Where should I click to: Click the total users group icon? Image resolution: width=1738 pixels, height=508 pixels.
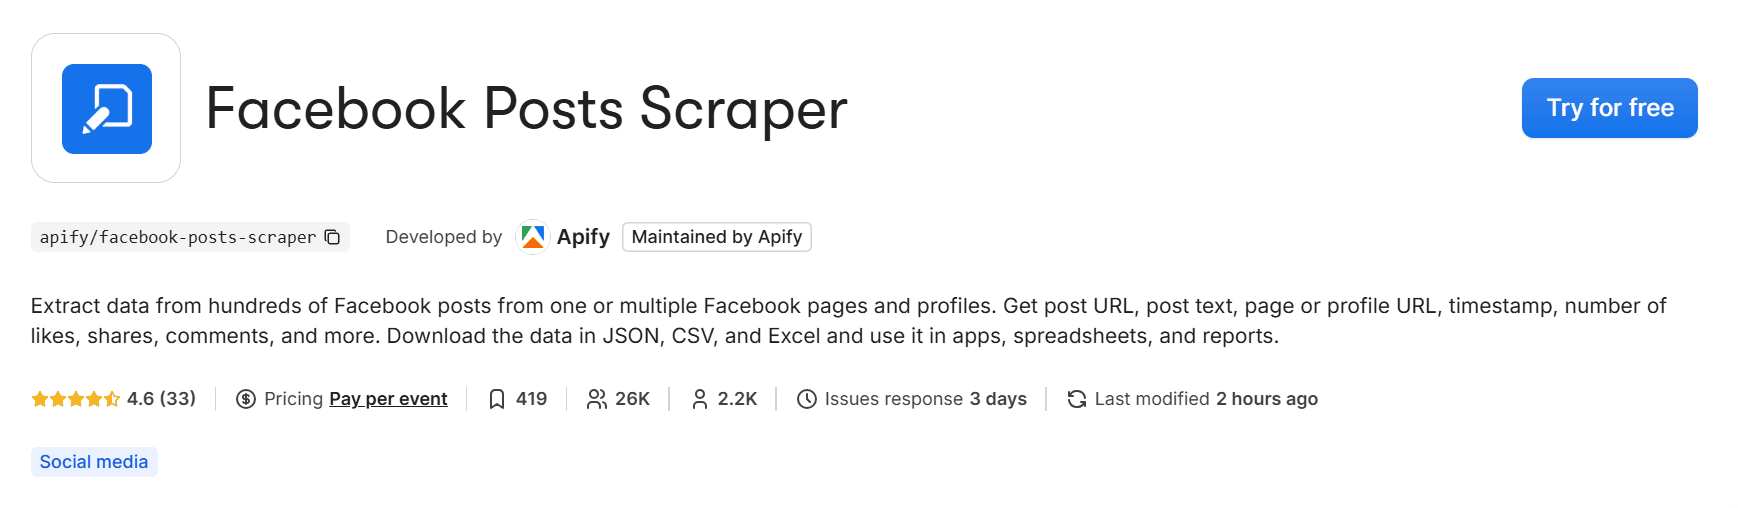(597, 399)
